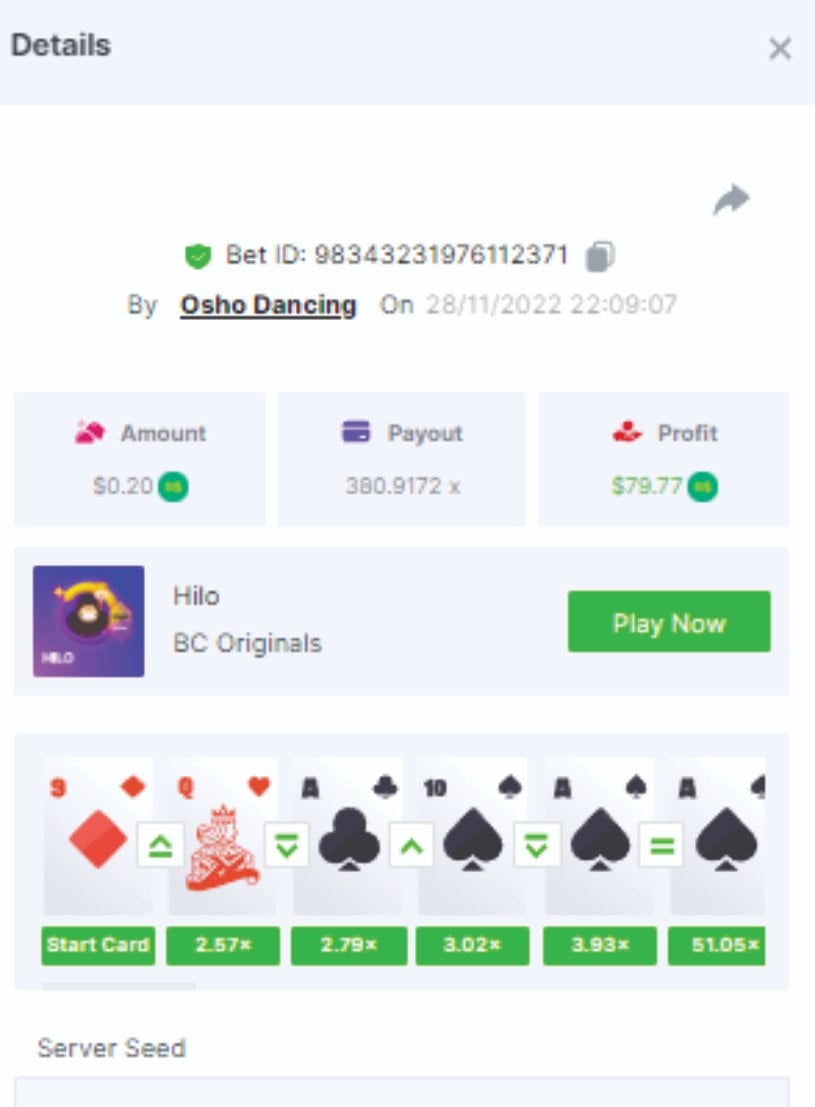Click the green verified shield icon

(198, 256)
